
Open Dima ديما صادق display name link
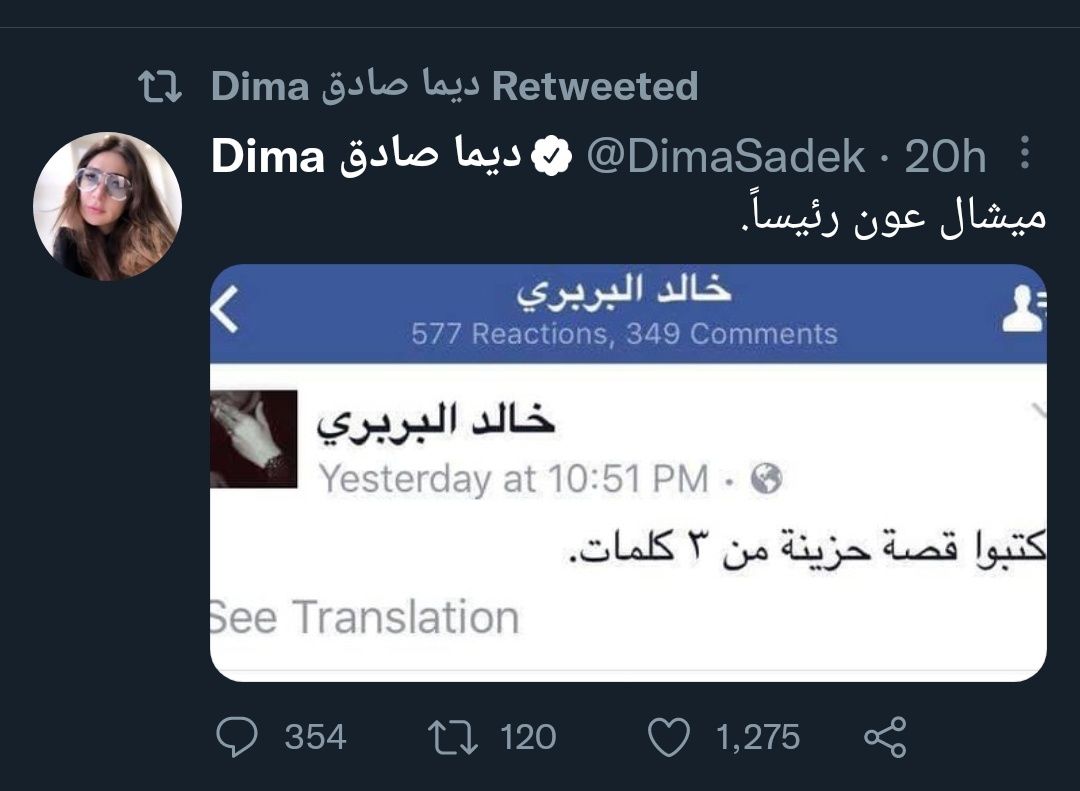[x=367, y=155]
